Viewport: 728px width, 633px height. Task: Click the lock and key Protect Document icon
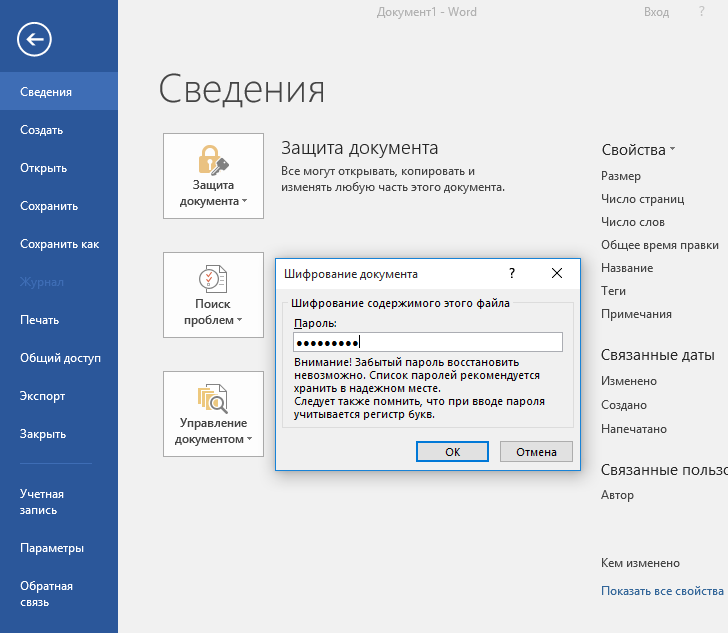point(213,159)
